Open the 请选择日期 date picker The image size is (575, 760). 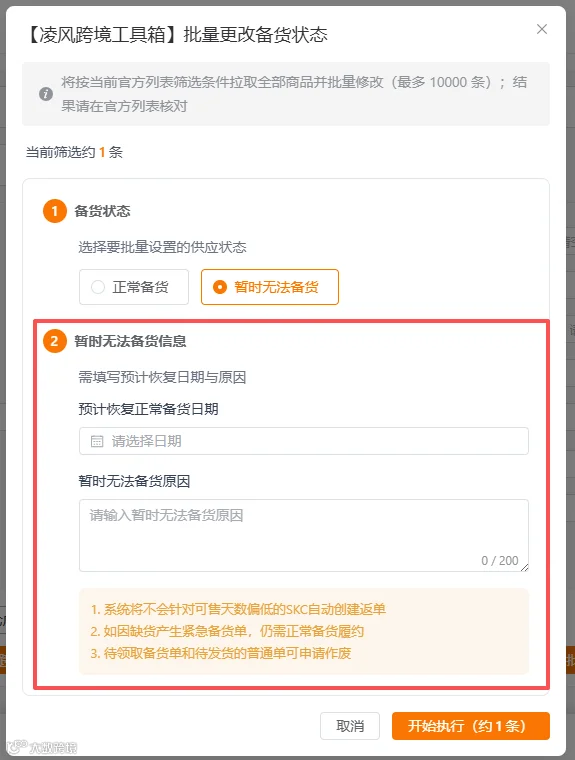pos(303,441)
